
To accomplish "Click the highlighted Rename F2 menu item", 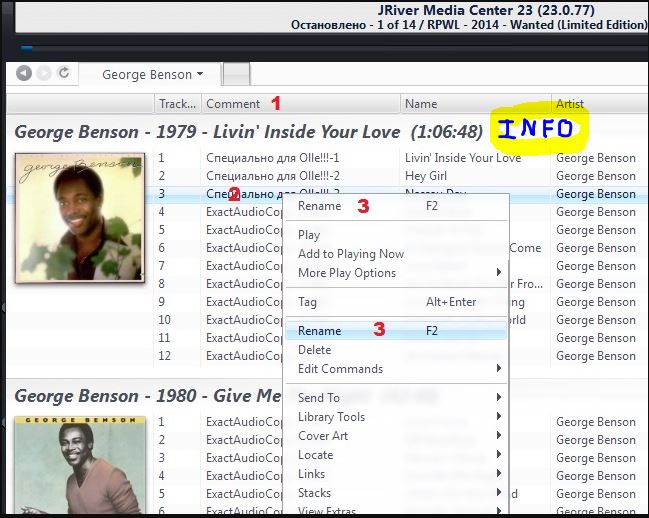I will [x=396, y=331].
